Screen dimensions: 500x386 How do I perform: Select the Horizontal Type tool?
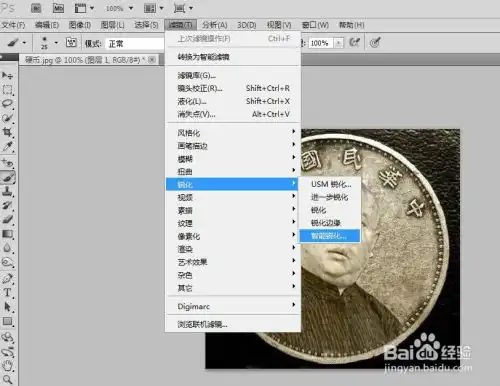(7, 292)
